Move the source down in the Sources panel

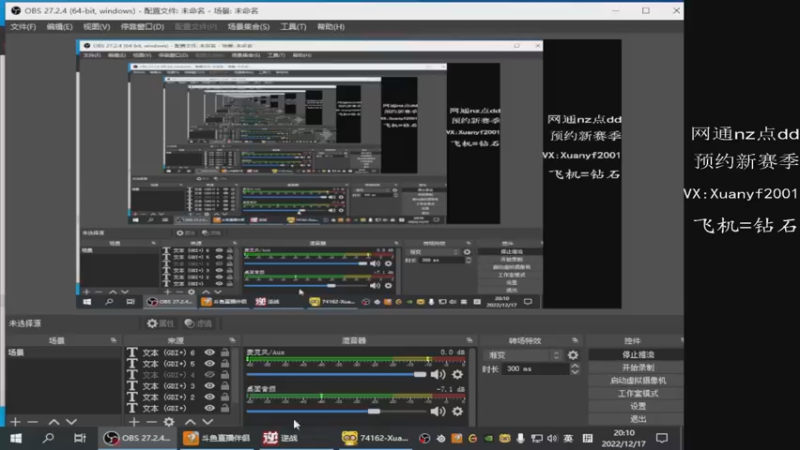208,422
